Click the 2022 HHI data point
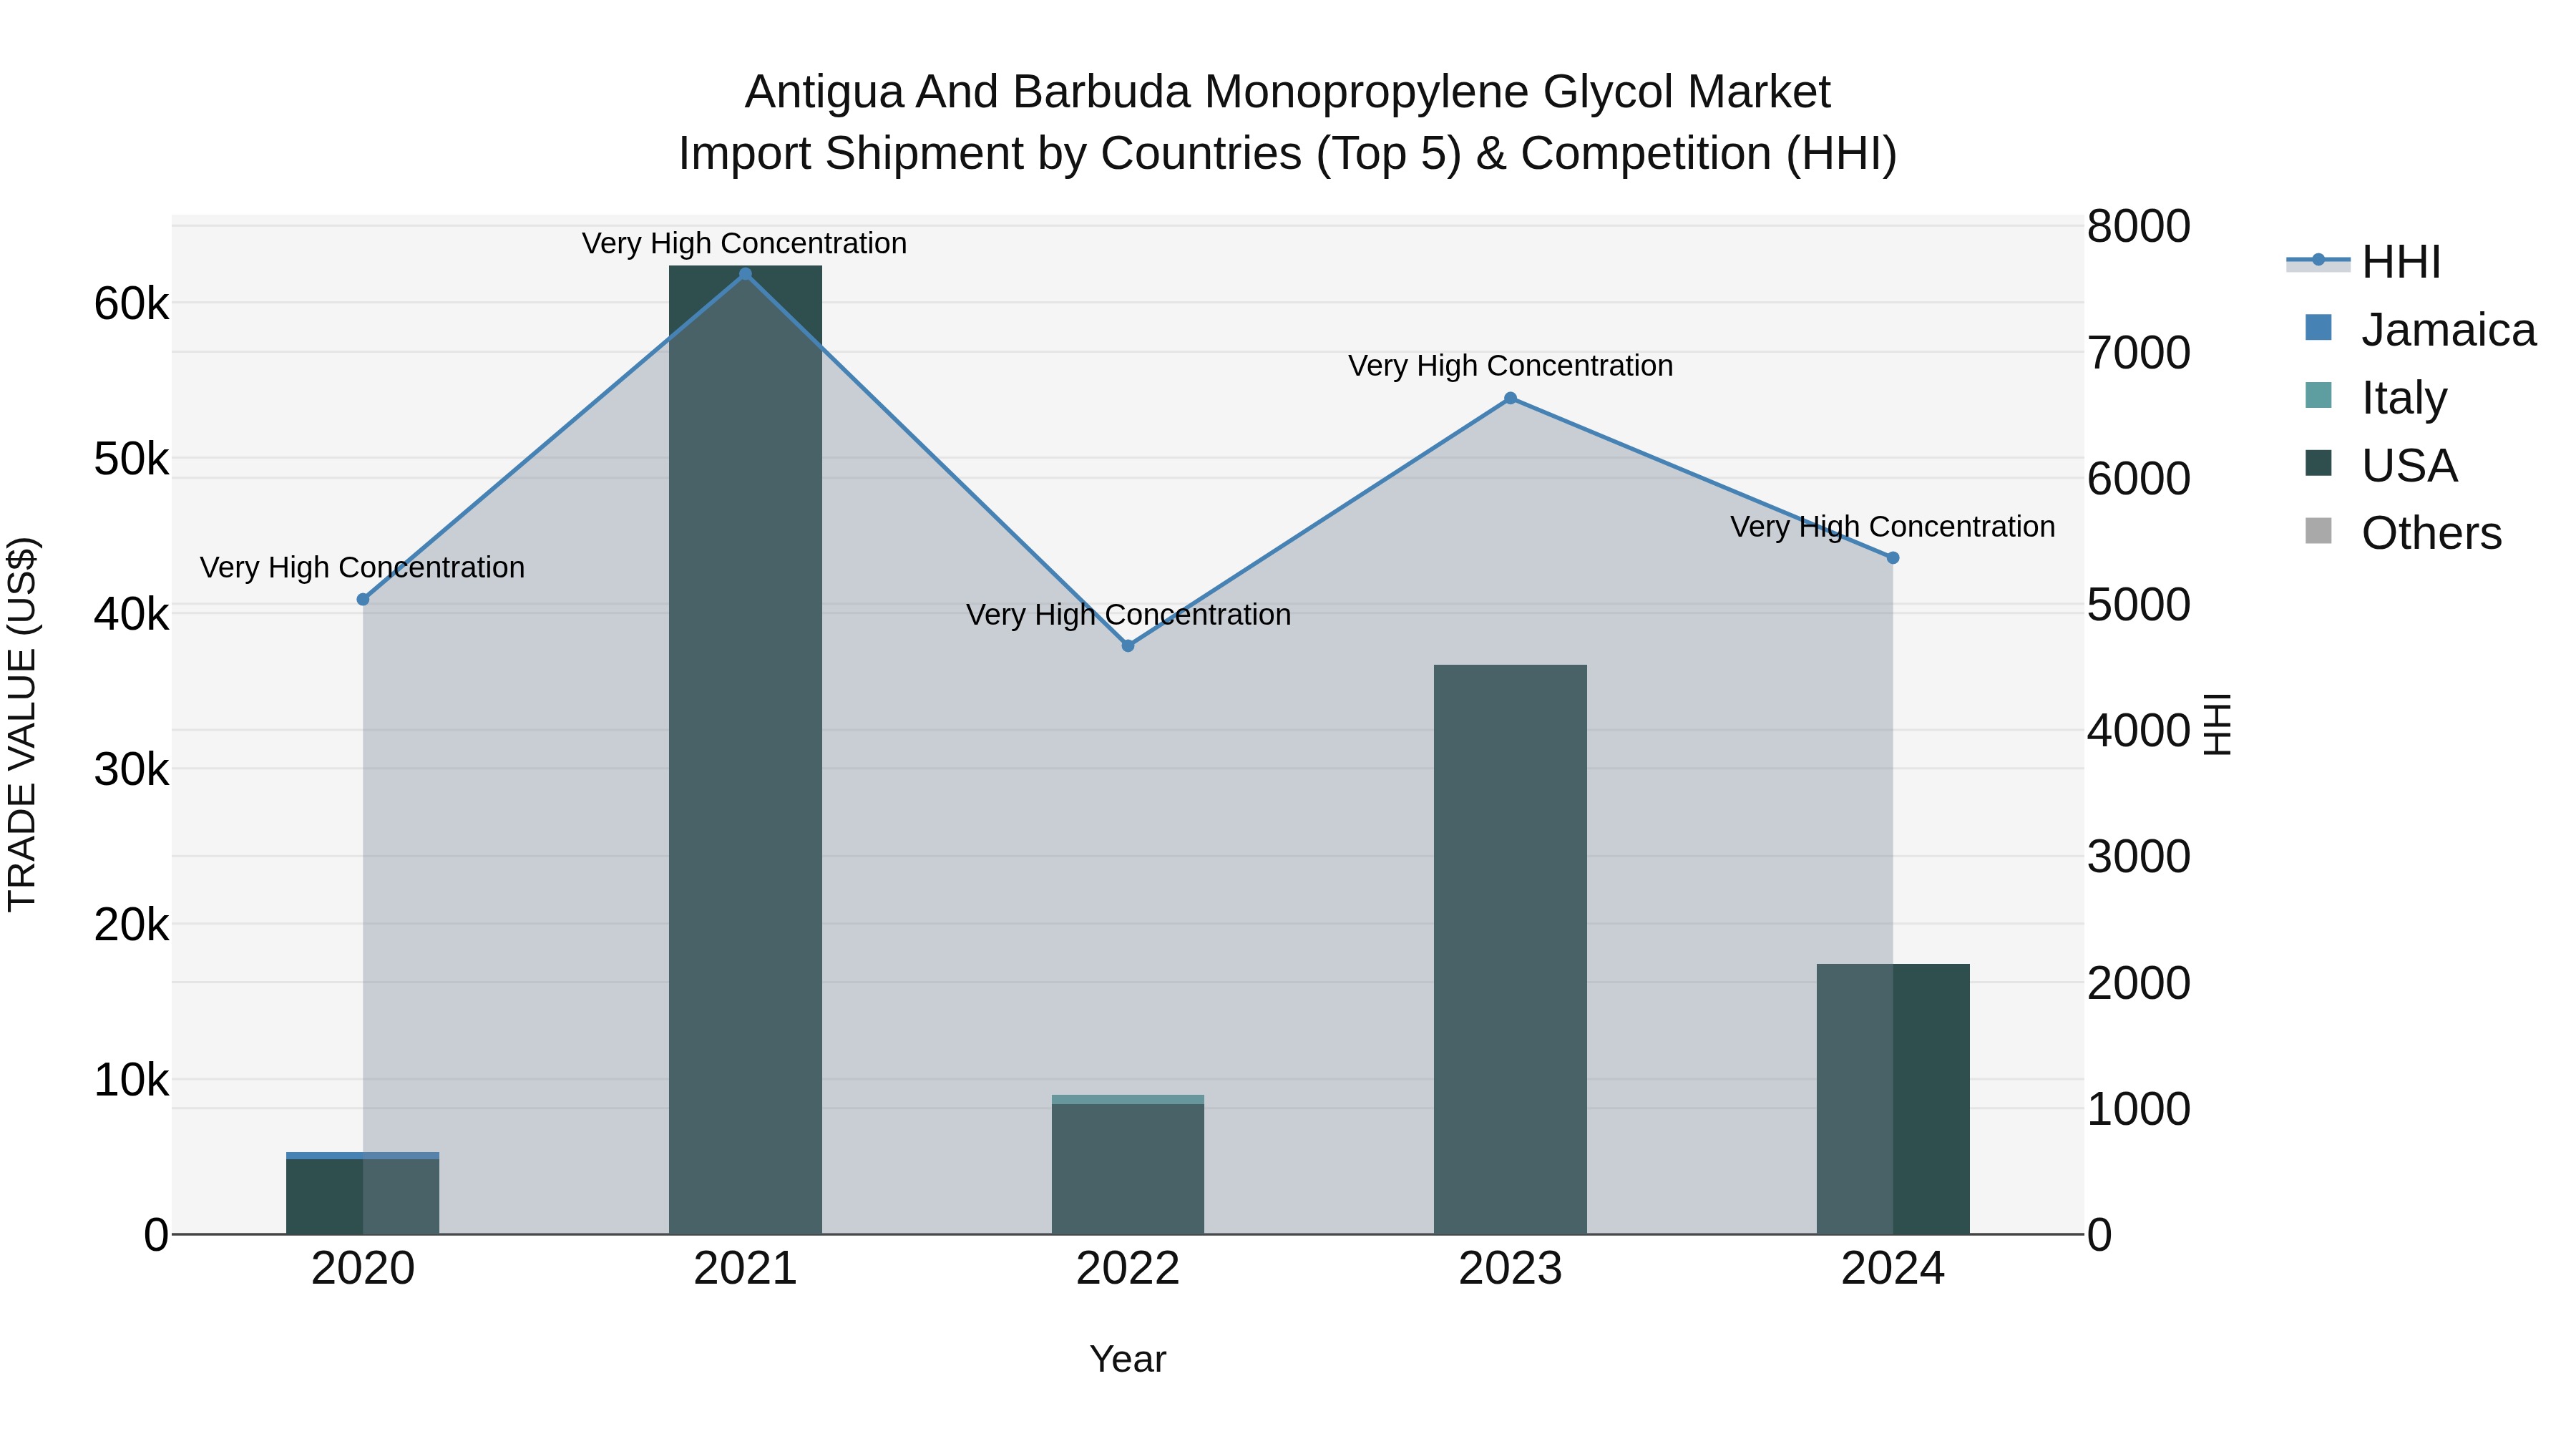The height and width of the screenshot is (1449, 2576). coord(1128,646)
